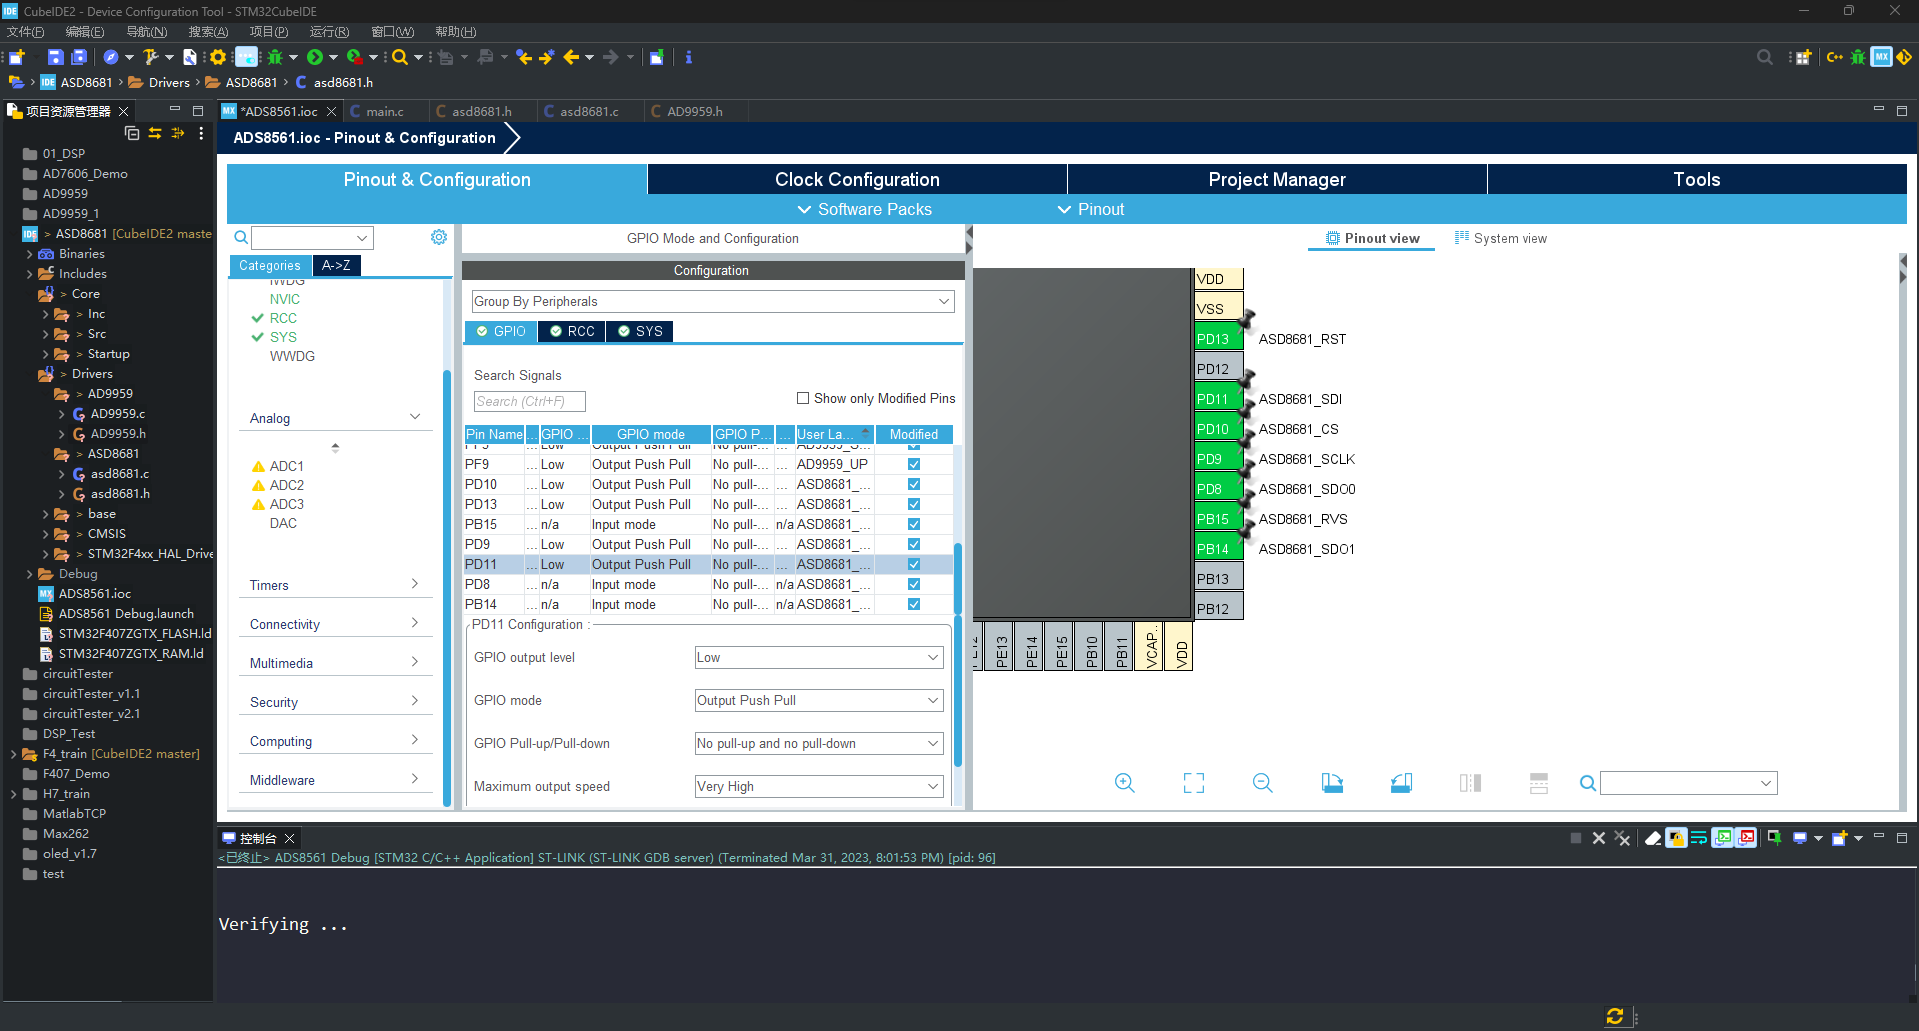Click the Search Signals input field
The height and width of the screenshot is (1031, 1919).
[529, 401]
